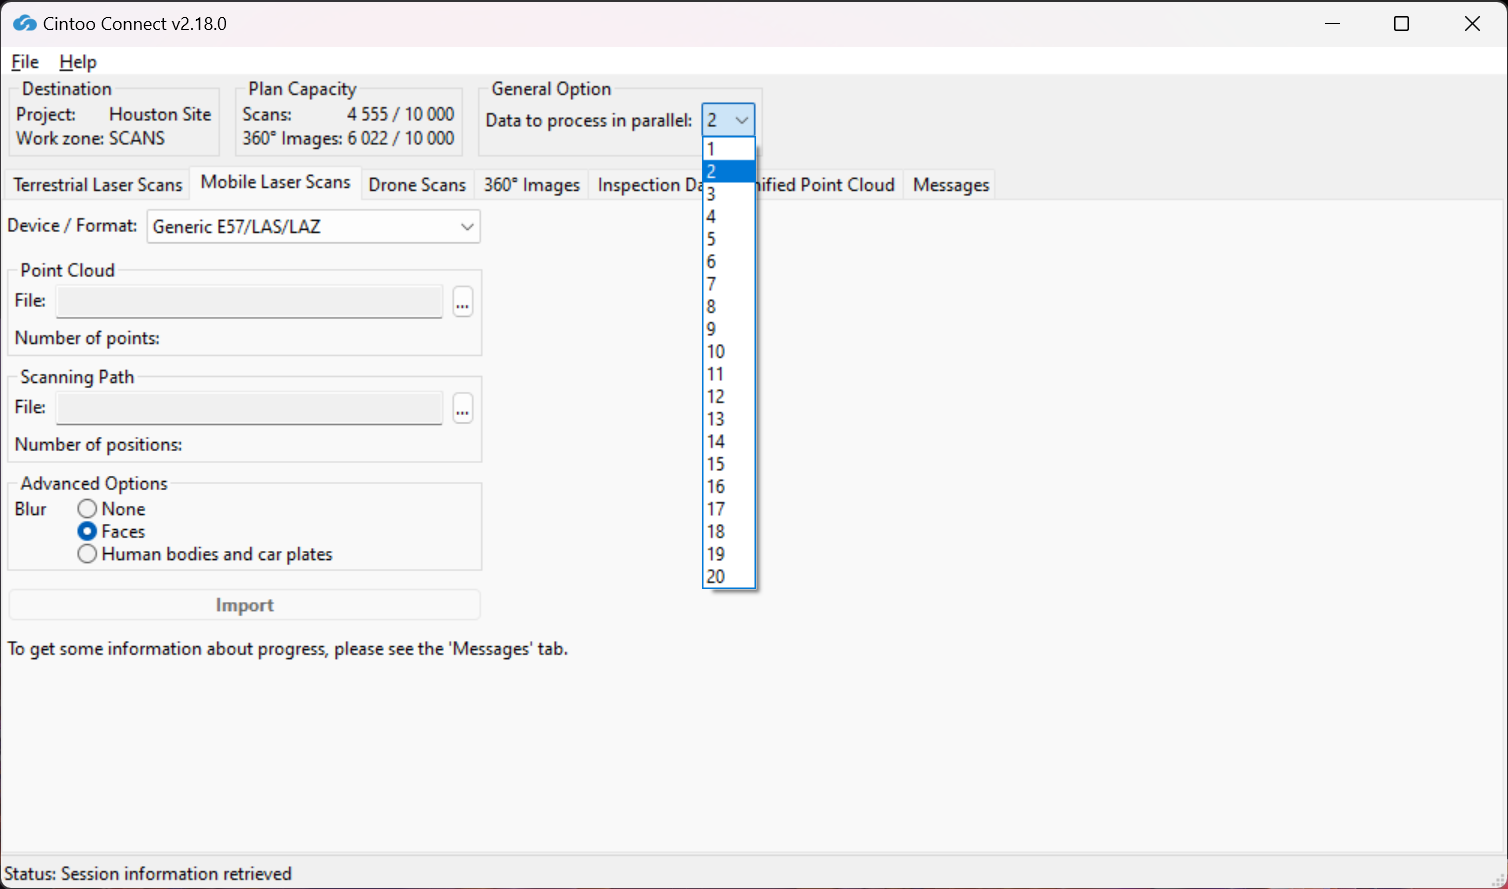Collapse the Data to process in parallel dropdown

point(728,120)
